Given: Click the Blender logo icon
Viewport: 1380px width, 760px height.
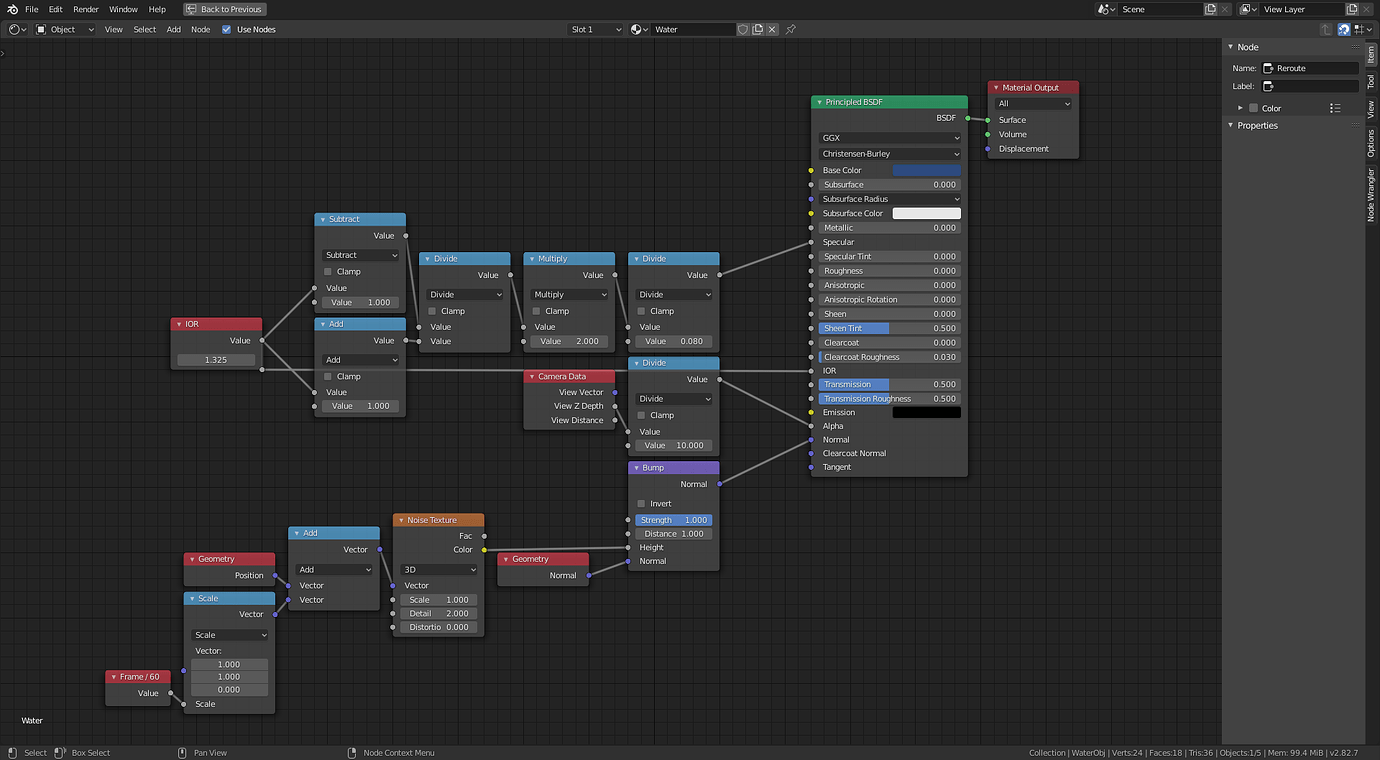Looking at the screenshot, I should coord(12,9).
